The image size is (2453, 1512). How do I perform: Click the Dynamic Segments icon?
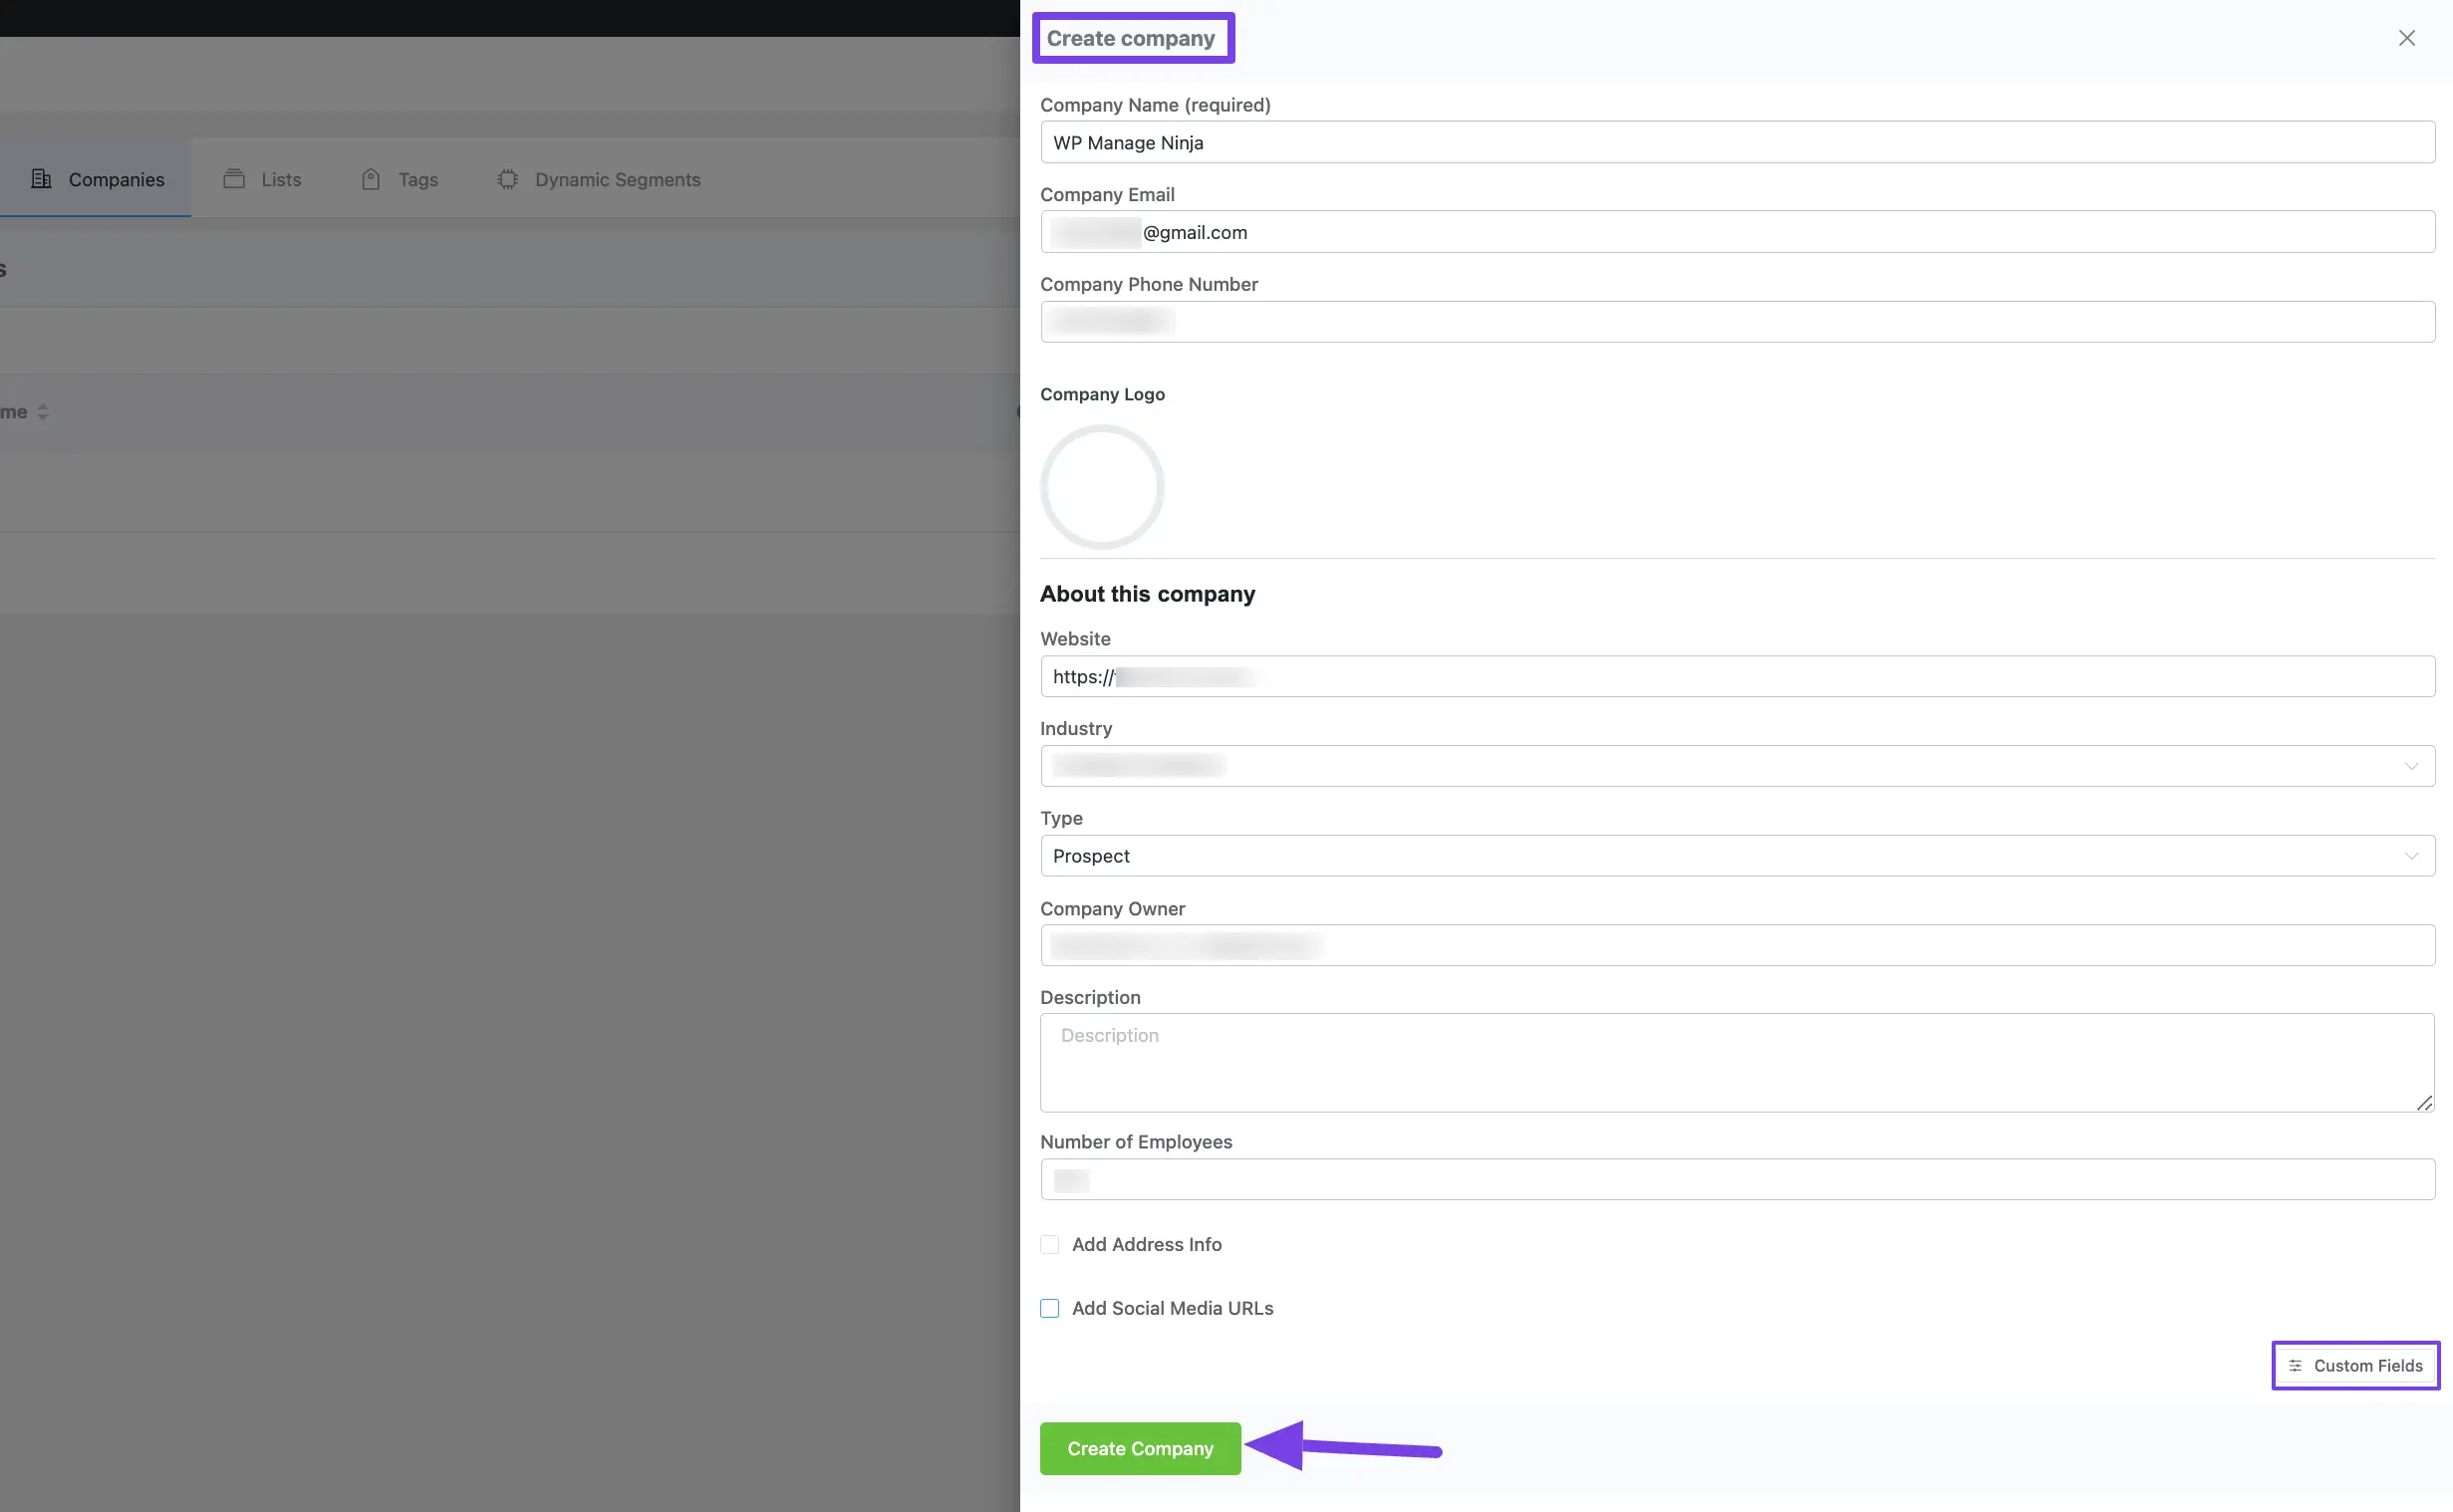tap(508, 179)
